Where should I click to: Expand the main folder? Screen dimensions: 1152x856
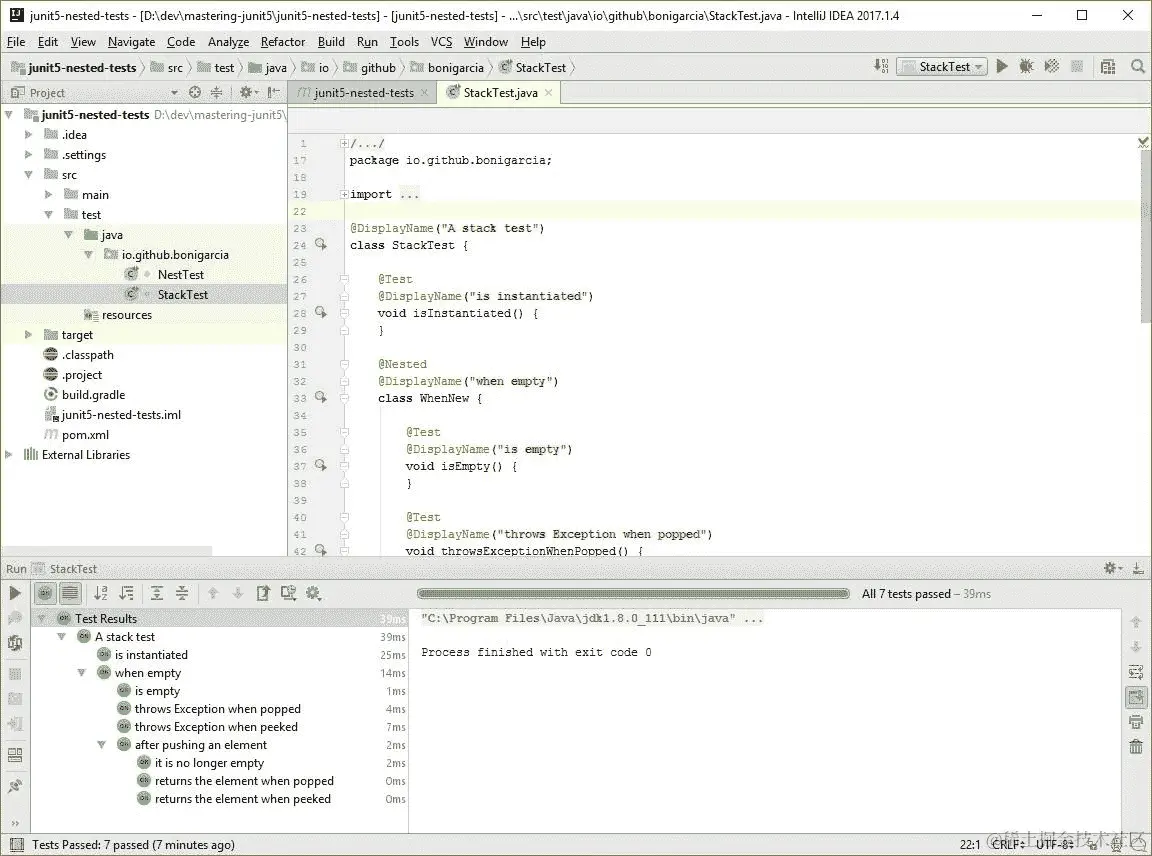click(48, 195)
